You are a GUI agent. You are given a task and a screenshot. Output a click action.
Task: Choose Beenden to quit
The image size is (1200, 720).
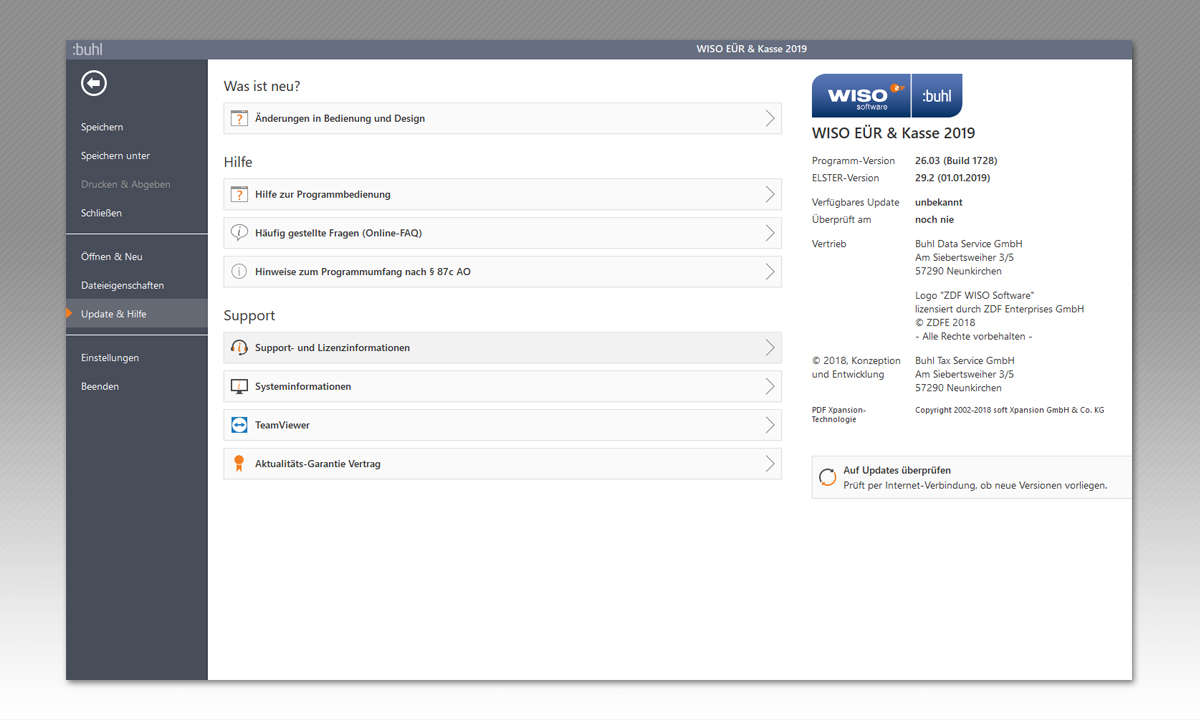pos(100,386)
